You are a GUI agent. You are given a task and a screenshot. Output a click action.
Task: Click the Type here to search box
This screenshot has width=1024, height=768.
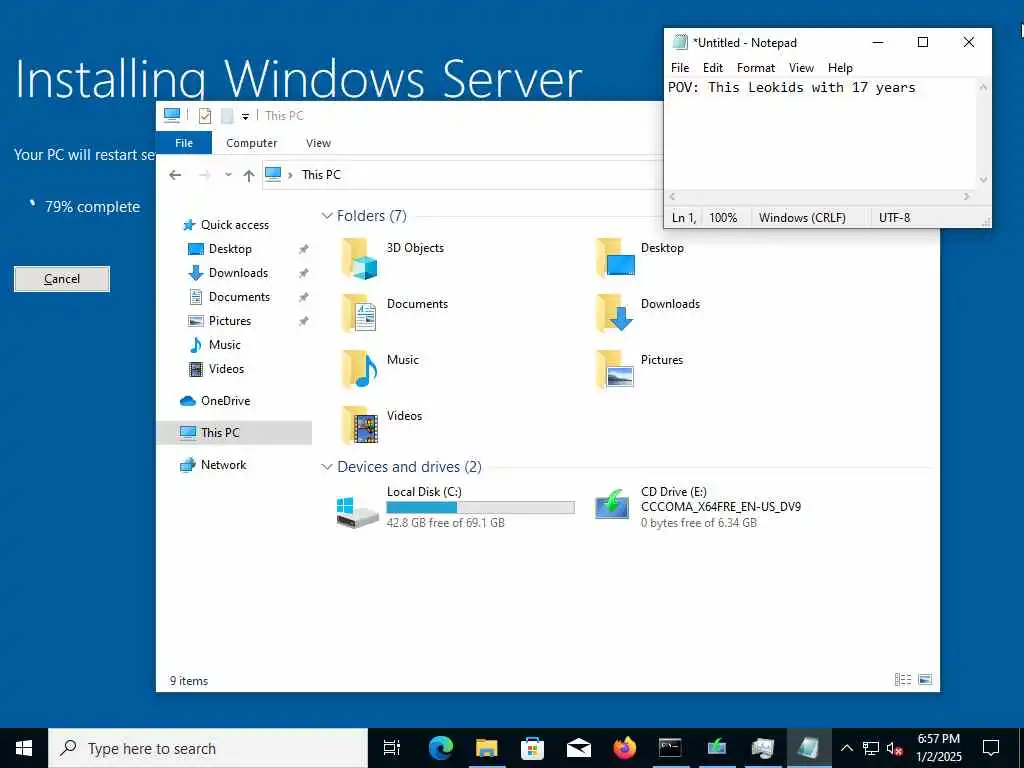click(x=209, y=748)
